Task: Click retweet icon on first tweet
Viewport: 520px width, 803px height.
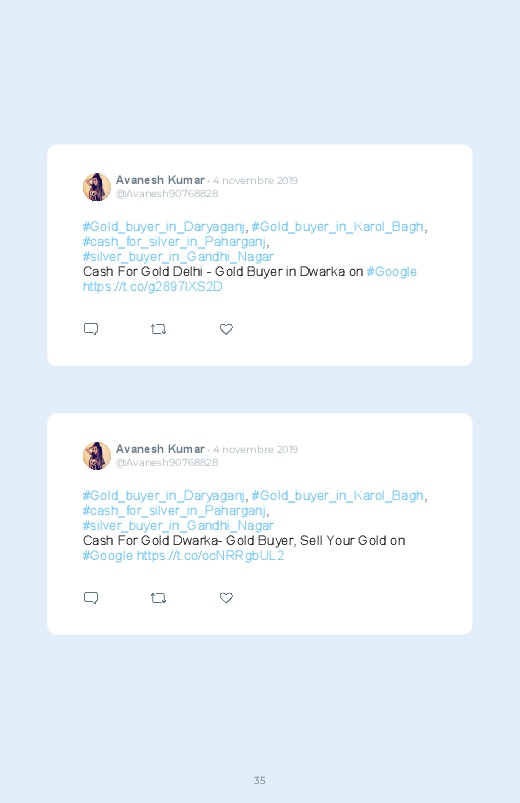Action: pos(158,329)
